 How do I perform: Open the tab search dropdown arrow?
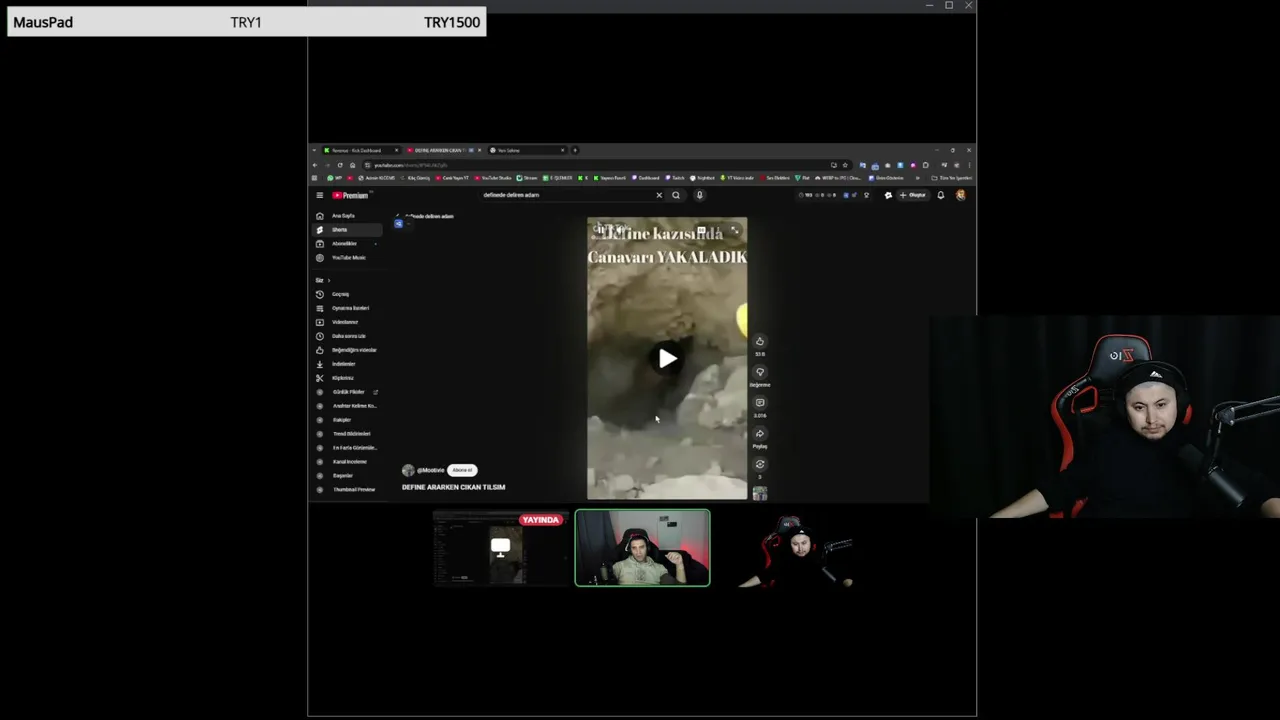coord(314,150)
